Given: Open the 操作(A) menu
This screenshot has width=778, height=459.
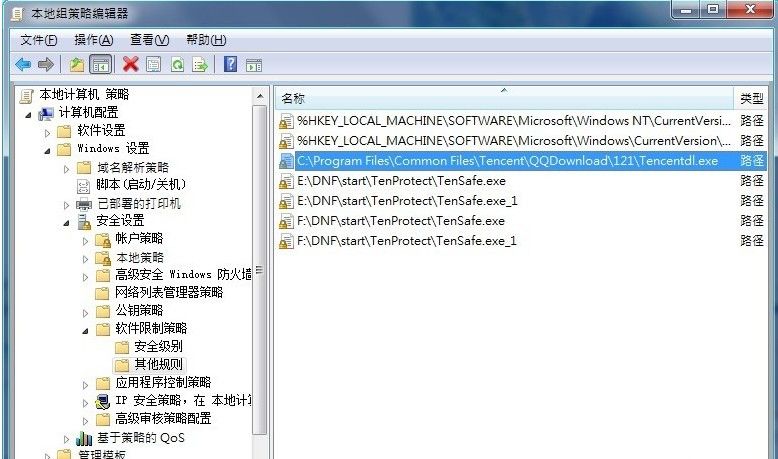Looking at the screenshot, I should pos(93,40).
